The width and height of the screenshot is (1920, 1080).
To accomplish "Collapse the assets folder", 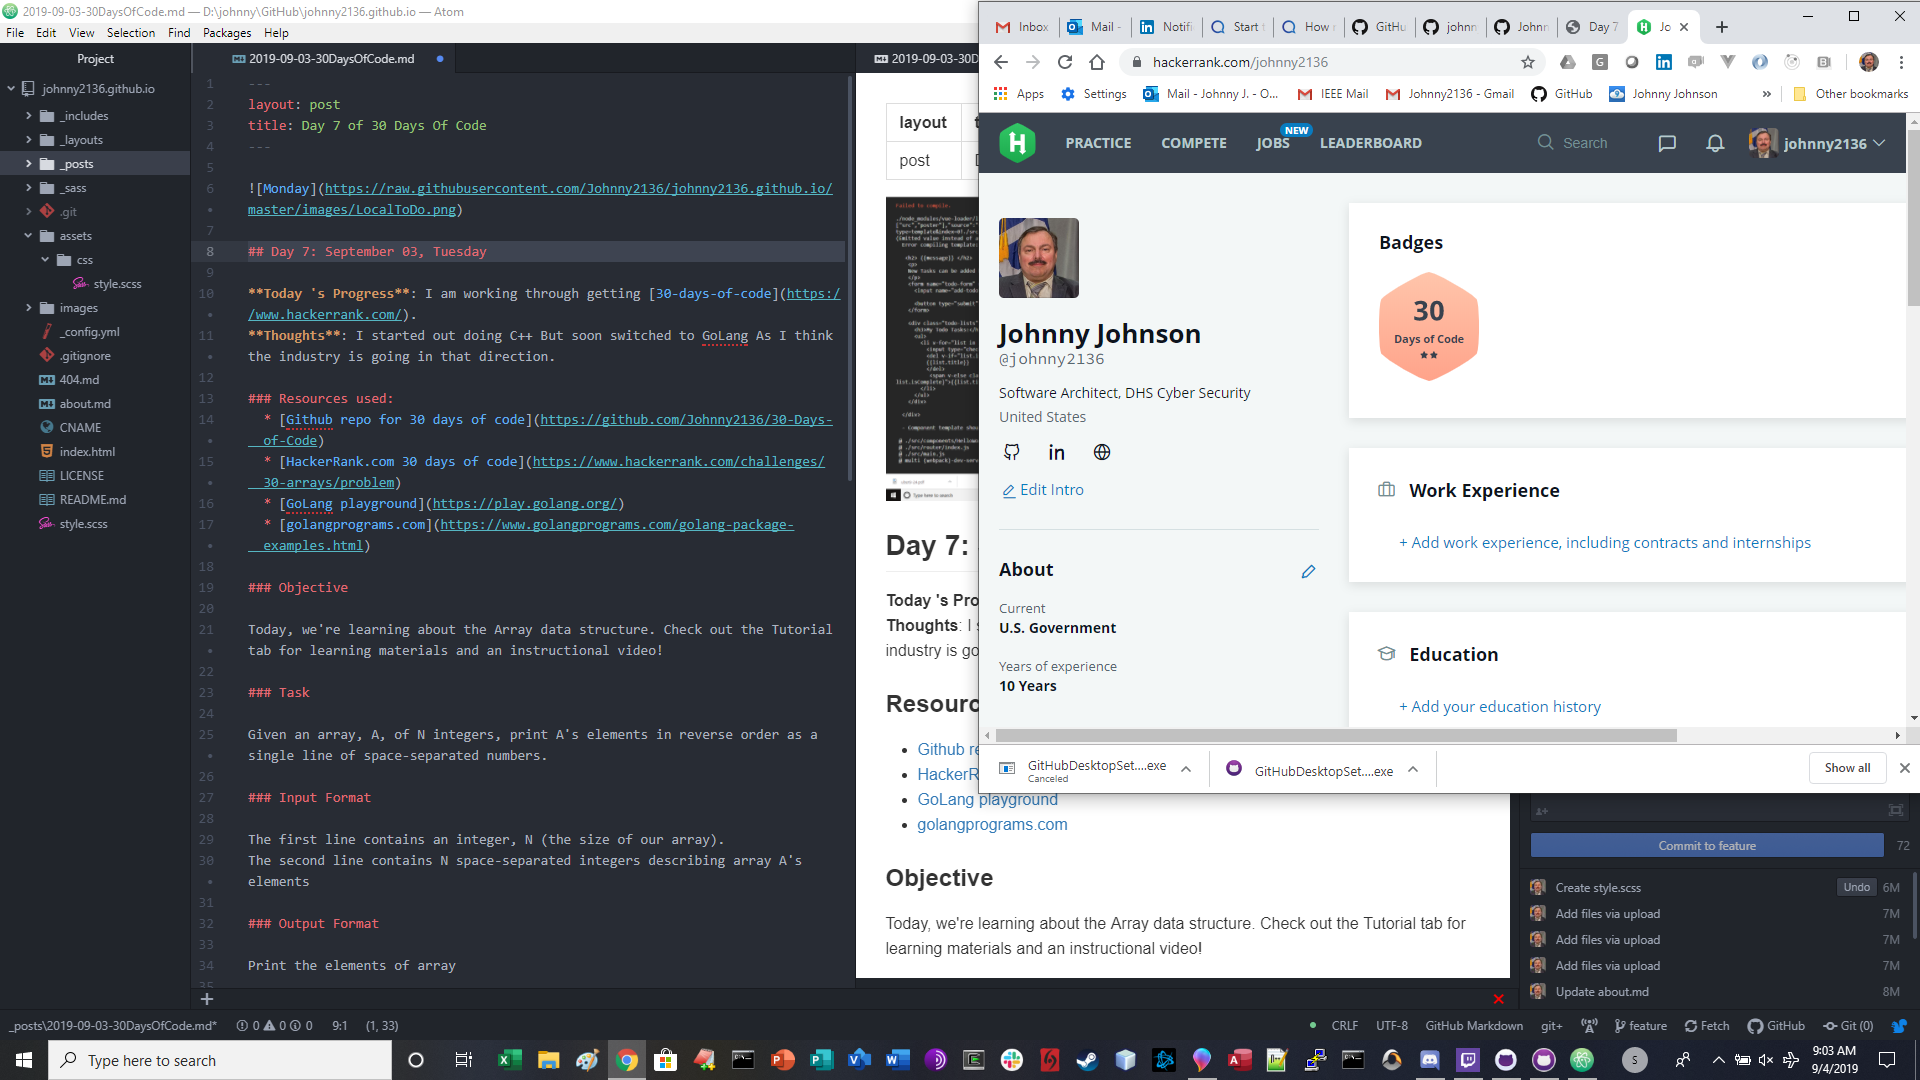I will click(x=28, y=236).
